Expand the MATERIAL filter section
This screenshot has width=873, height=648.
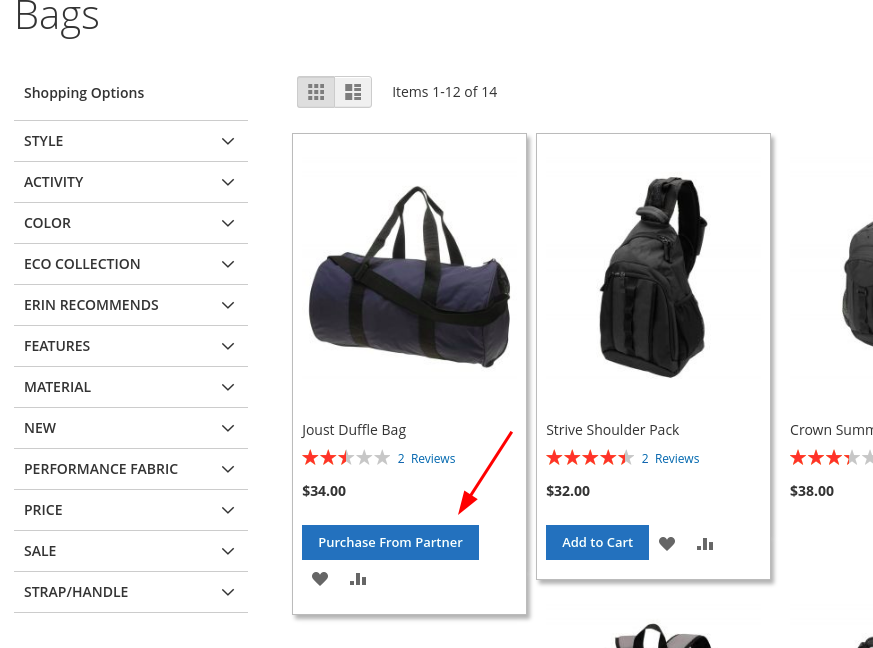click(131, 387)
